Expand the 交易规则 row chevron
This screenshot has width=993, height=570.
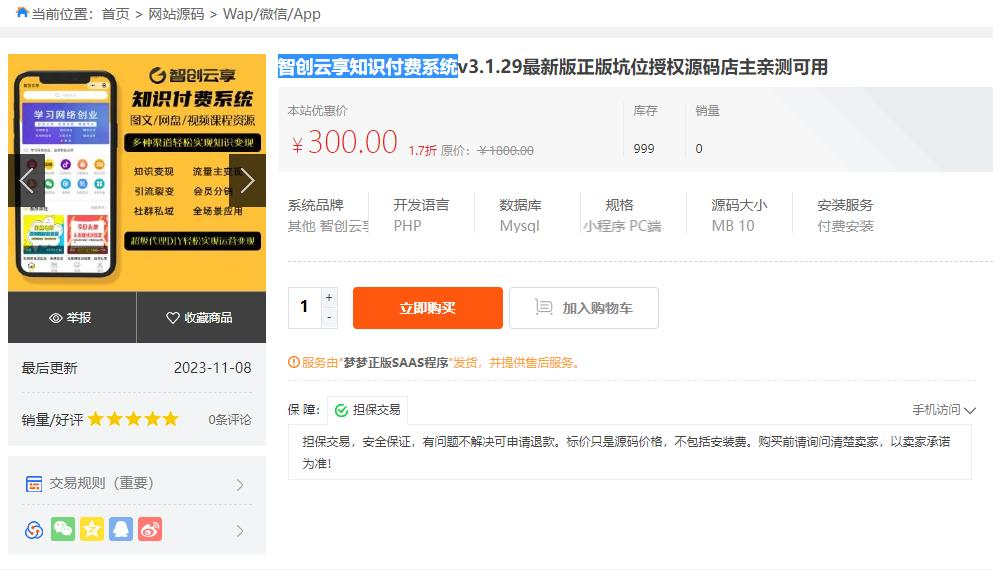[x=240, y=485]
